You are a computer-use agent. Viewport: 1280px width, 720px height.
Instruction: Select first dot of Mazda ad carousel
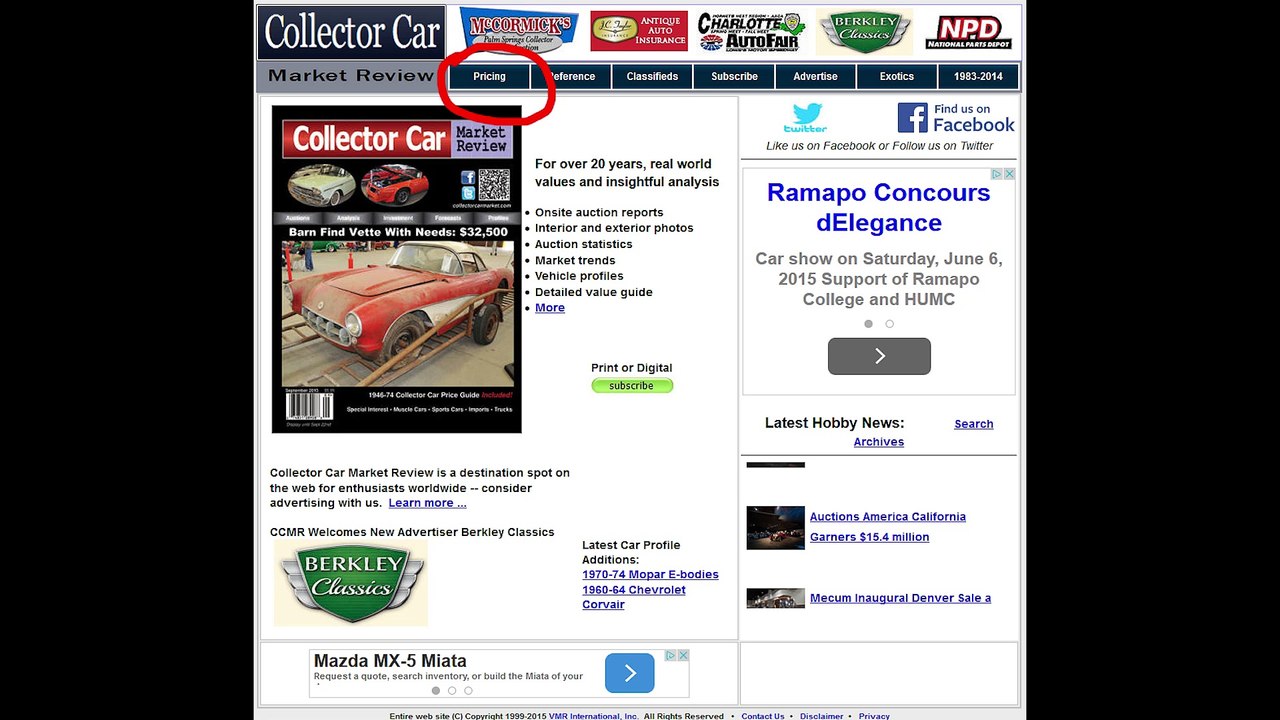coord(436,690)
